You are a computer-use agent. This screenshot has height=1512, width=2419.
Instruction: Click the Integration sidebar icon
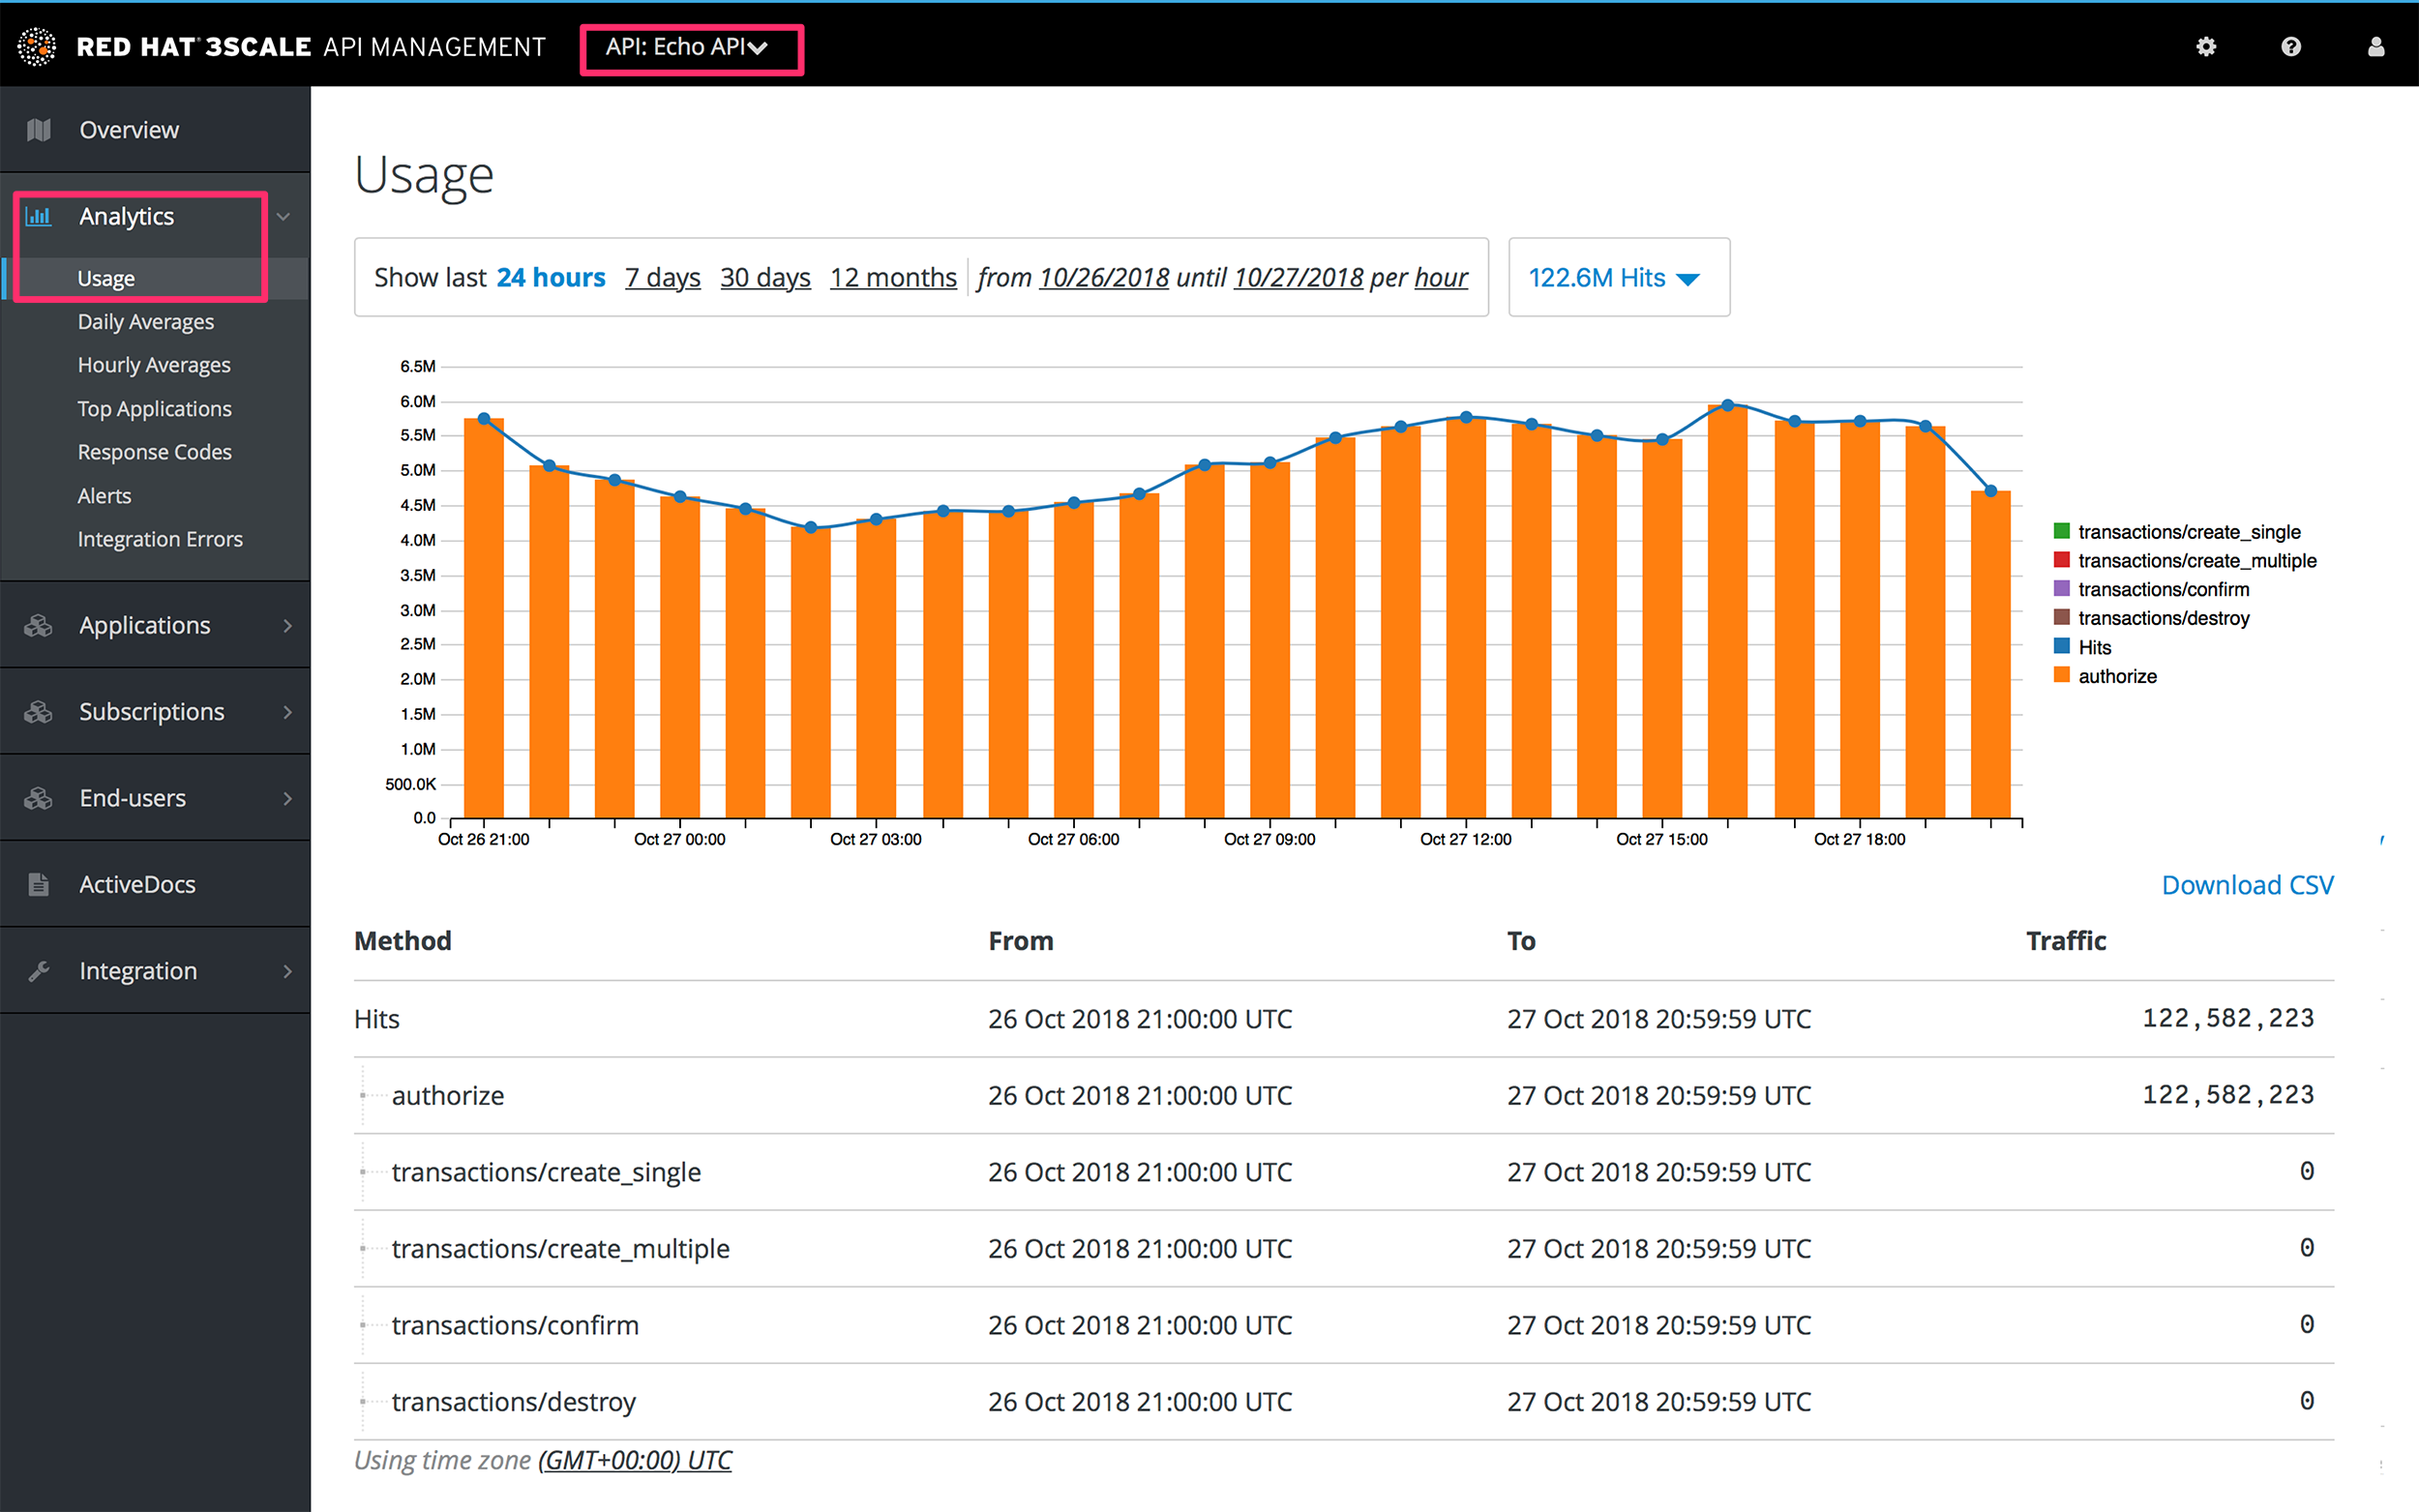[x=40, y=970]
